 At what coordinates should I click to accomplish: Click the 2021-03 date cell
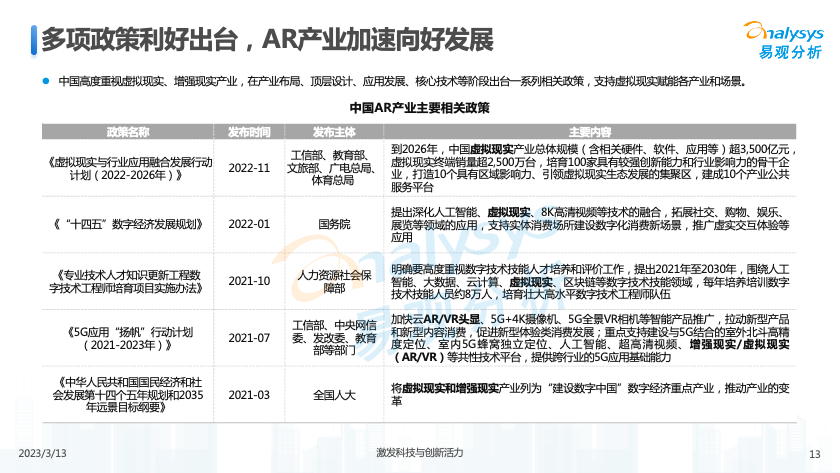249,395
